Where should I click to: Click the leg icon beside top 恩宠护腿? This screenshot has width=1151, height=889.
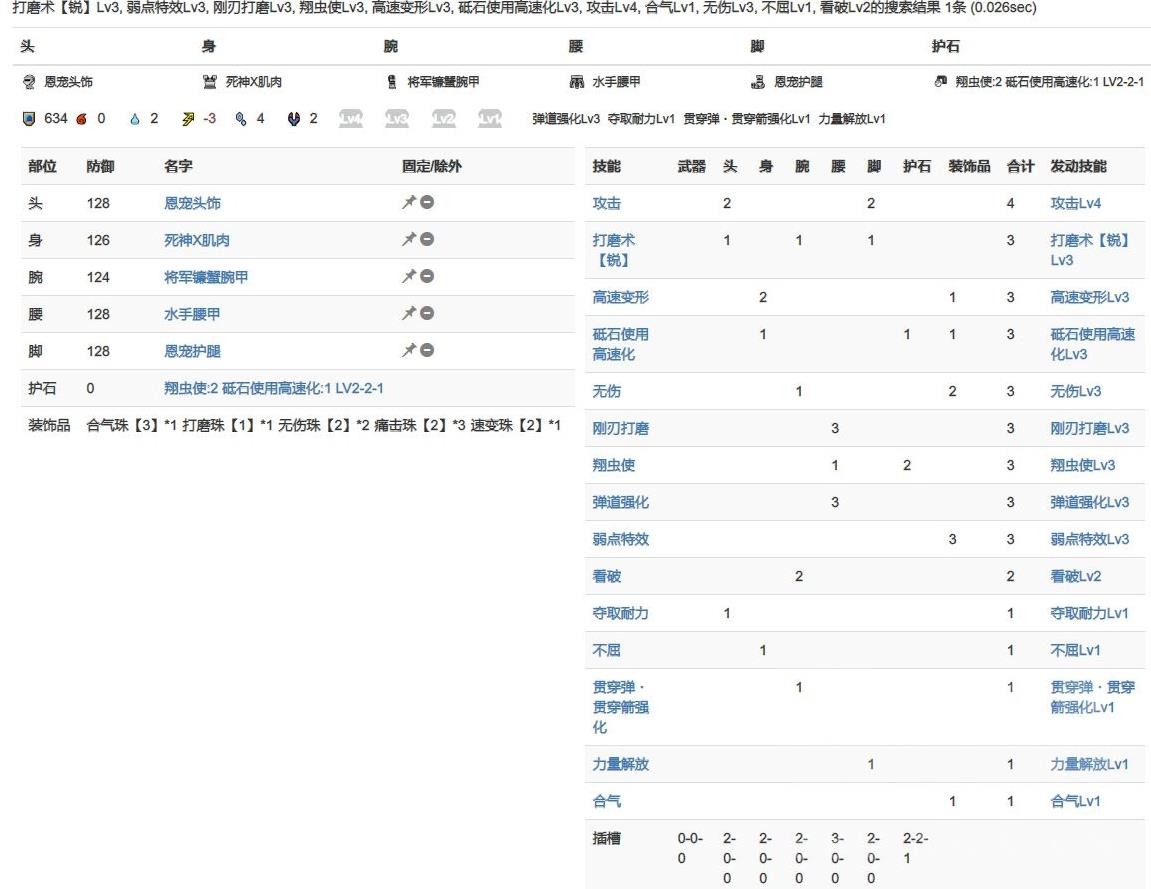pyautogui.click(x=758, y=82)
